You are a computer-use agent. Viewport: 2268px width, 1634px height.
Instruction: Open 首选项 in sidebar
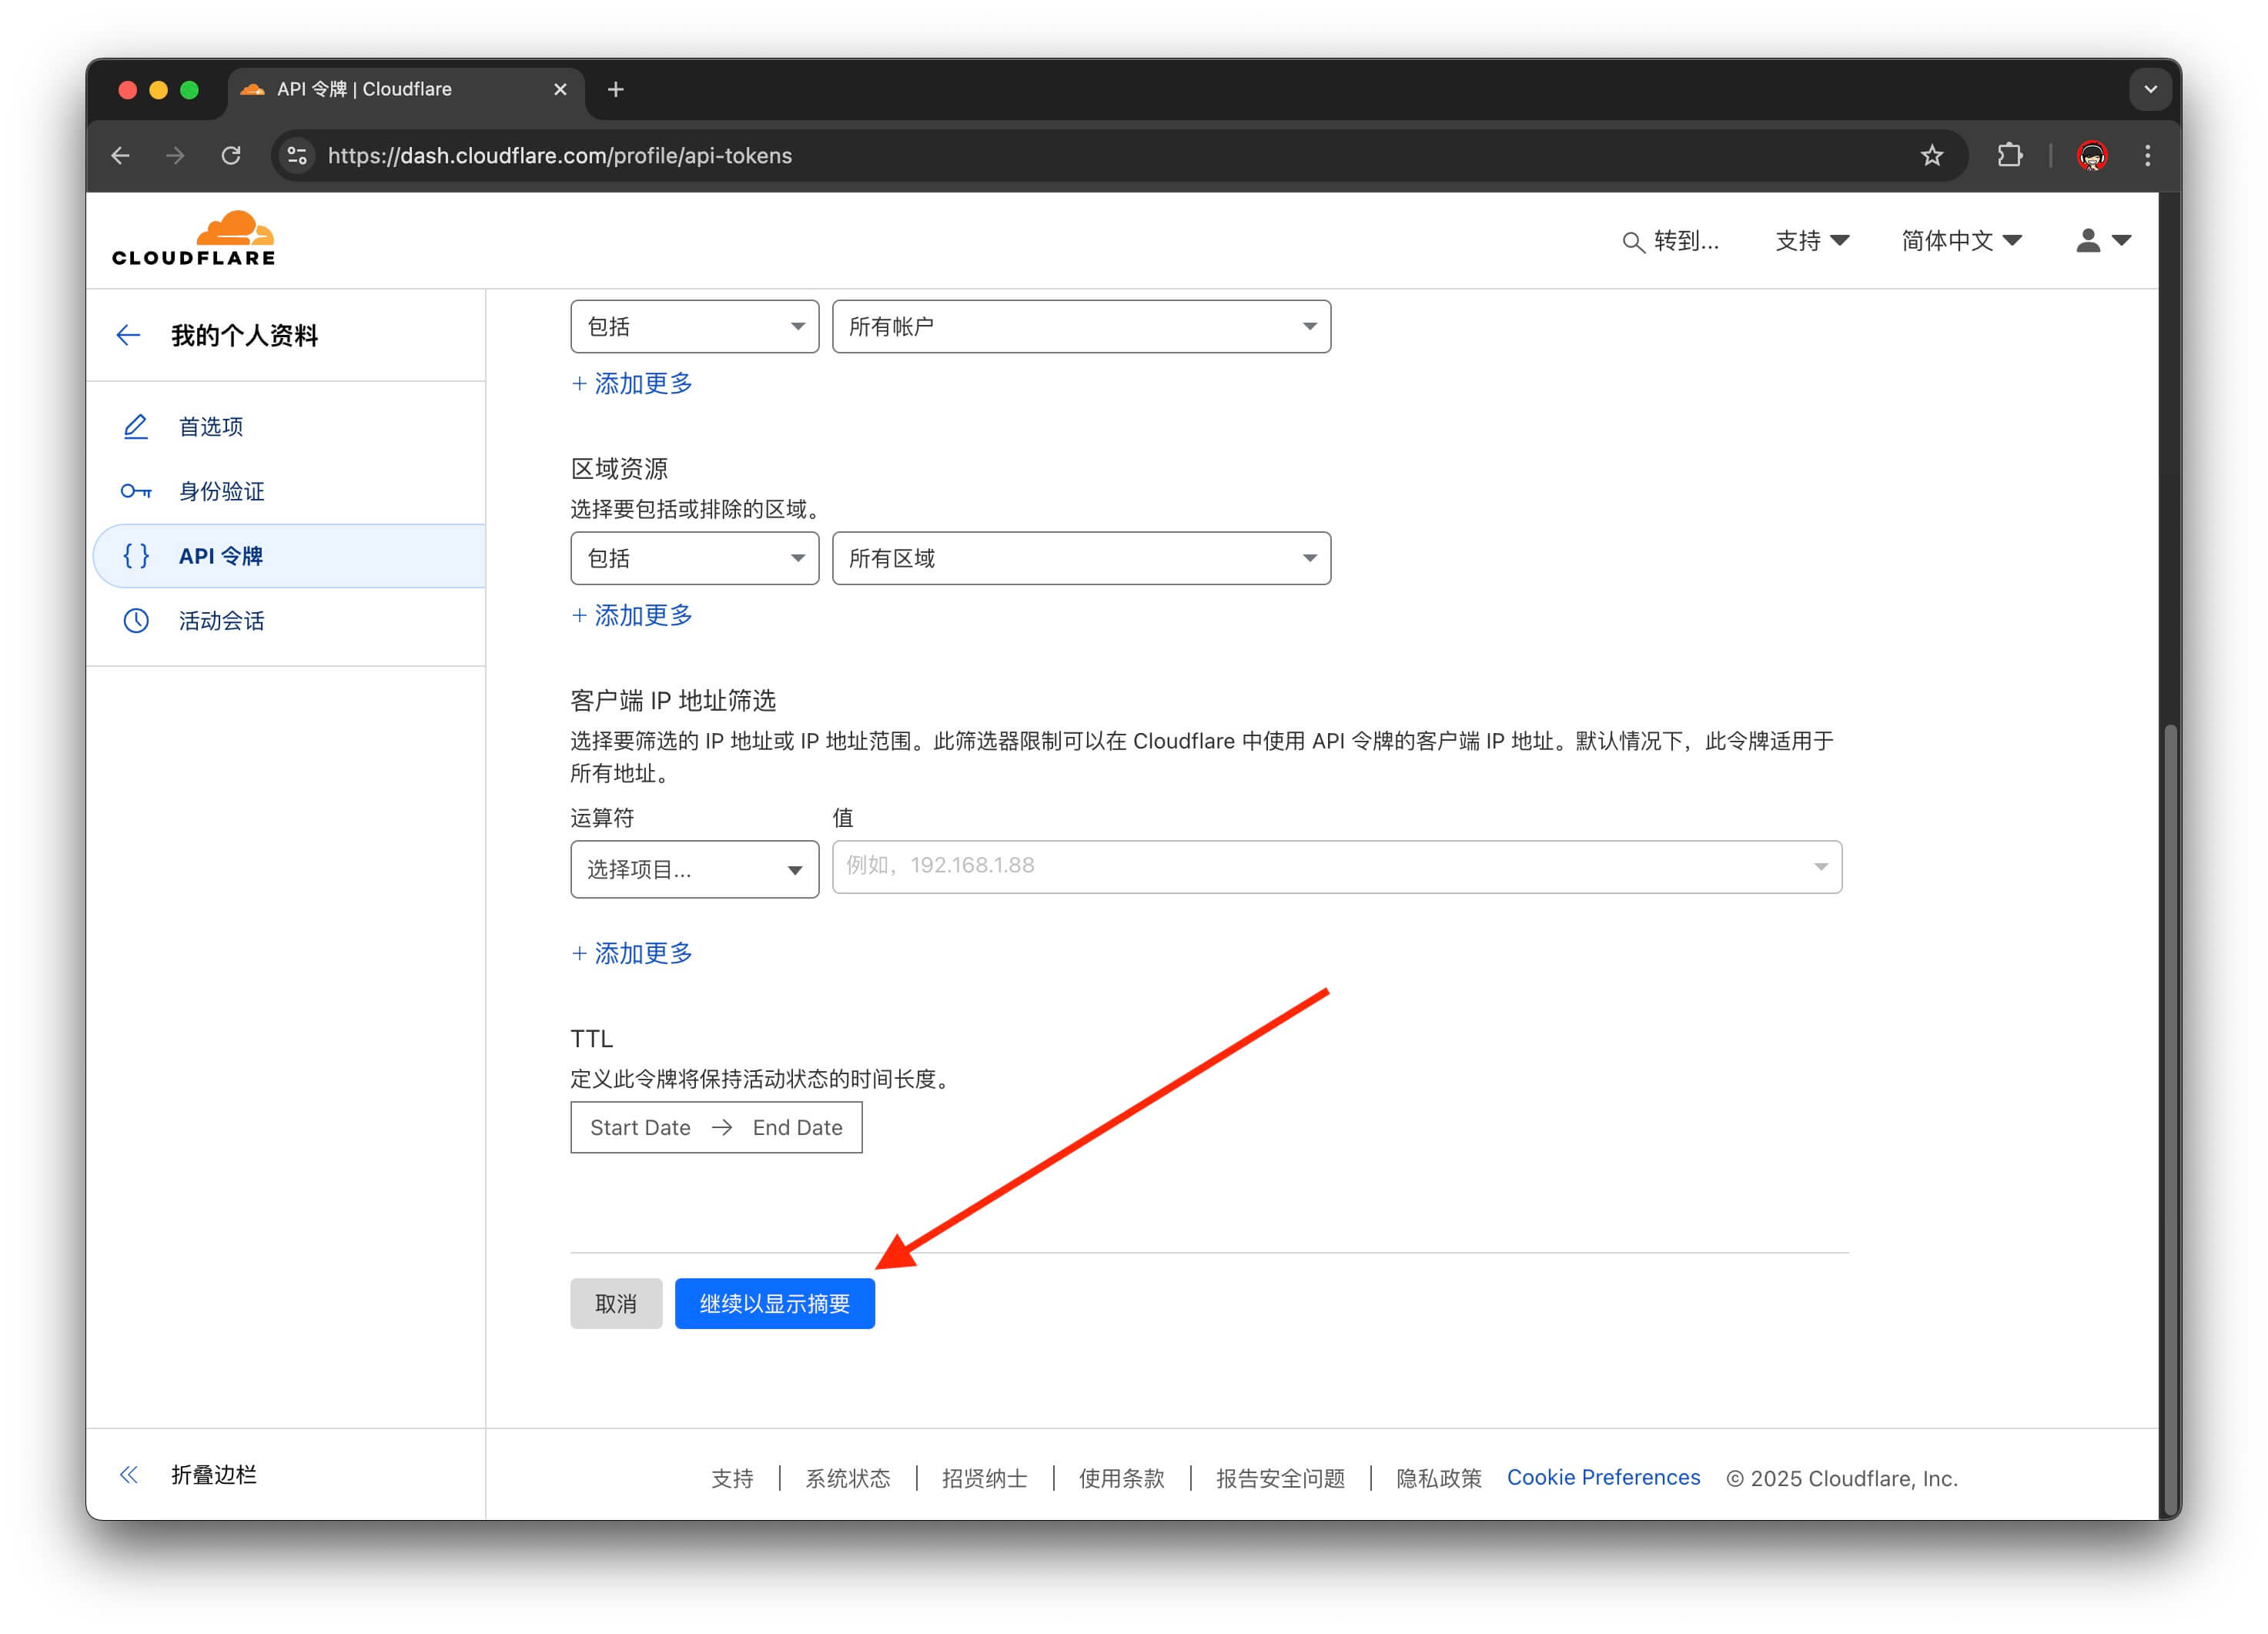tap(210, 427)
